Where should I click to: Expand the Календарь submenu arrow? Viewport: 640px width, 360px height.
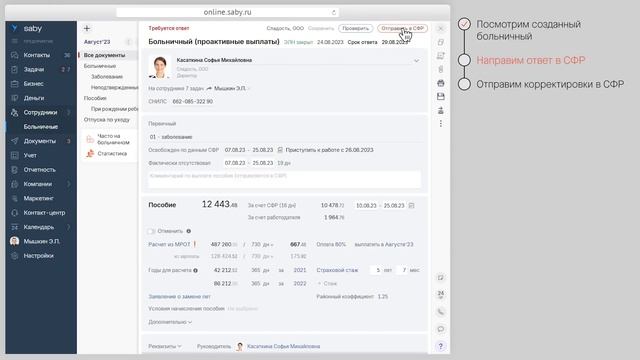[x=69, y=227]
